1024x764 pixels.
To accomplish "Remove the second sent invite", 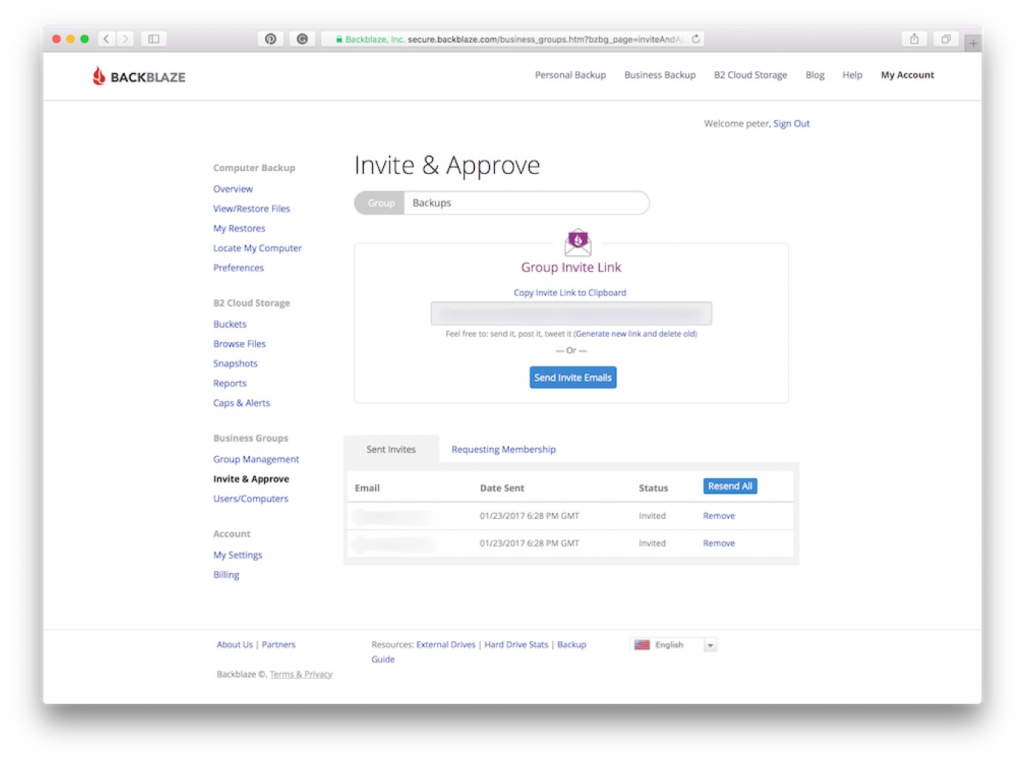I will pyautogui.click(x=718, y=543).
